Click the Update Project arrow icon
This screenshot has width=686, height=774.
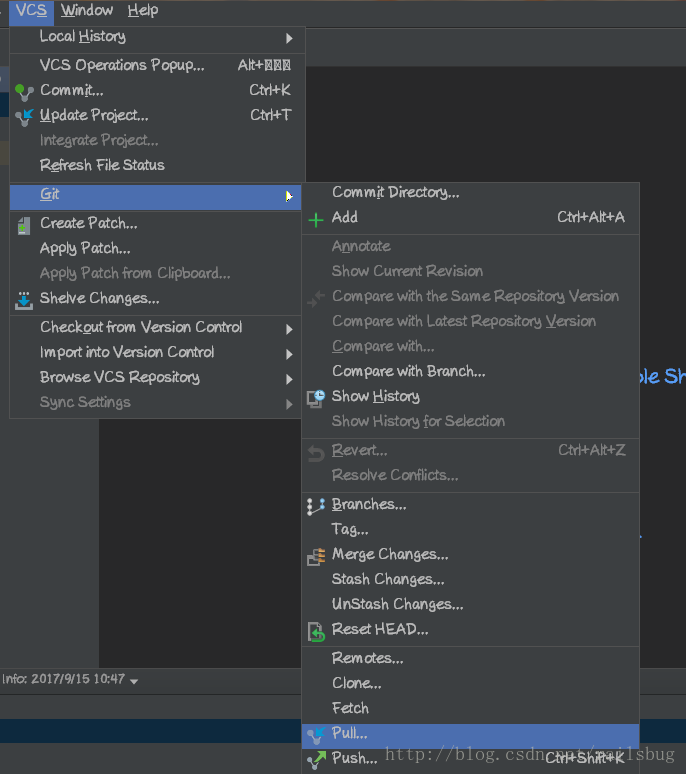pyautogui.click(x=24, y=117)
